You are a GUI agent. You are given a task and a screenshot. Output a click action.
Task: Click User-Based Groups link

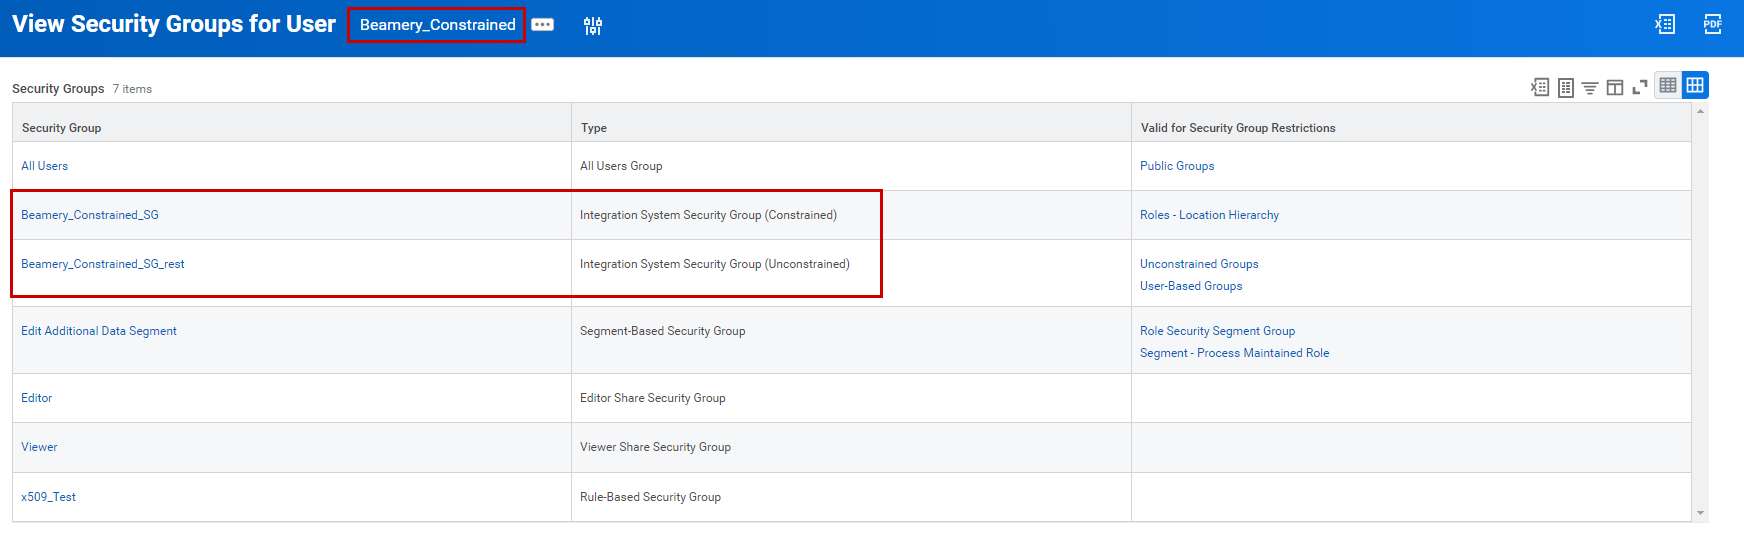[1191, 286]
